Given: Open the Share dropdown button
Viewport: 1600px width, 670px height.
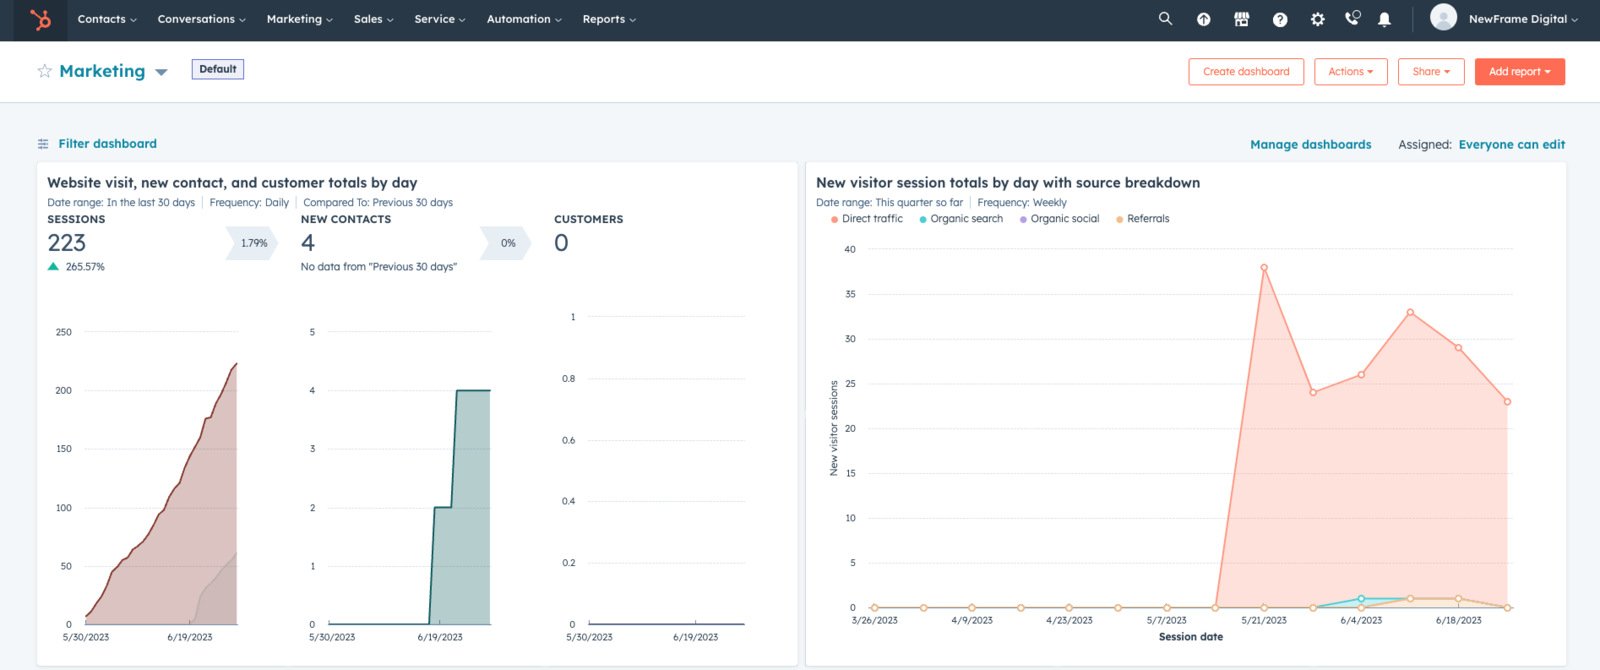Looking at the screenshot, I should tap(1431, 72).
